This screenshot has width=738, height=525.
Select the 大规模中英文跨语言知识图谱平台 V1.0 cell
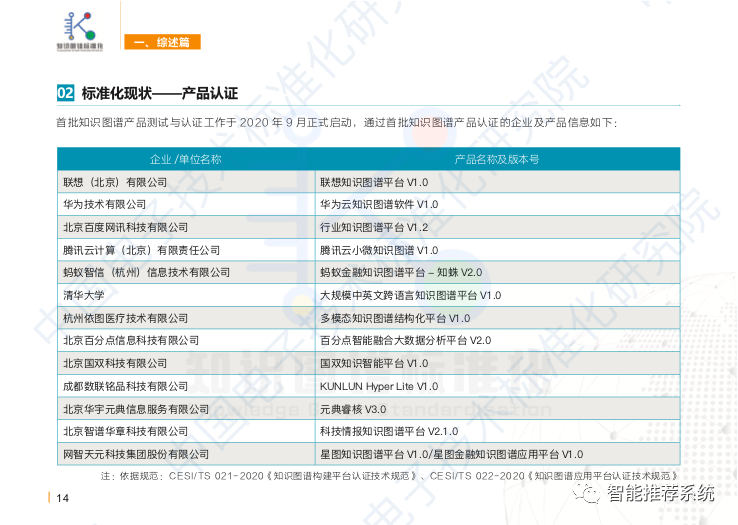point(497,295)
